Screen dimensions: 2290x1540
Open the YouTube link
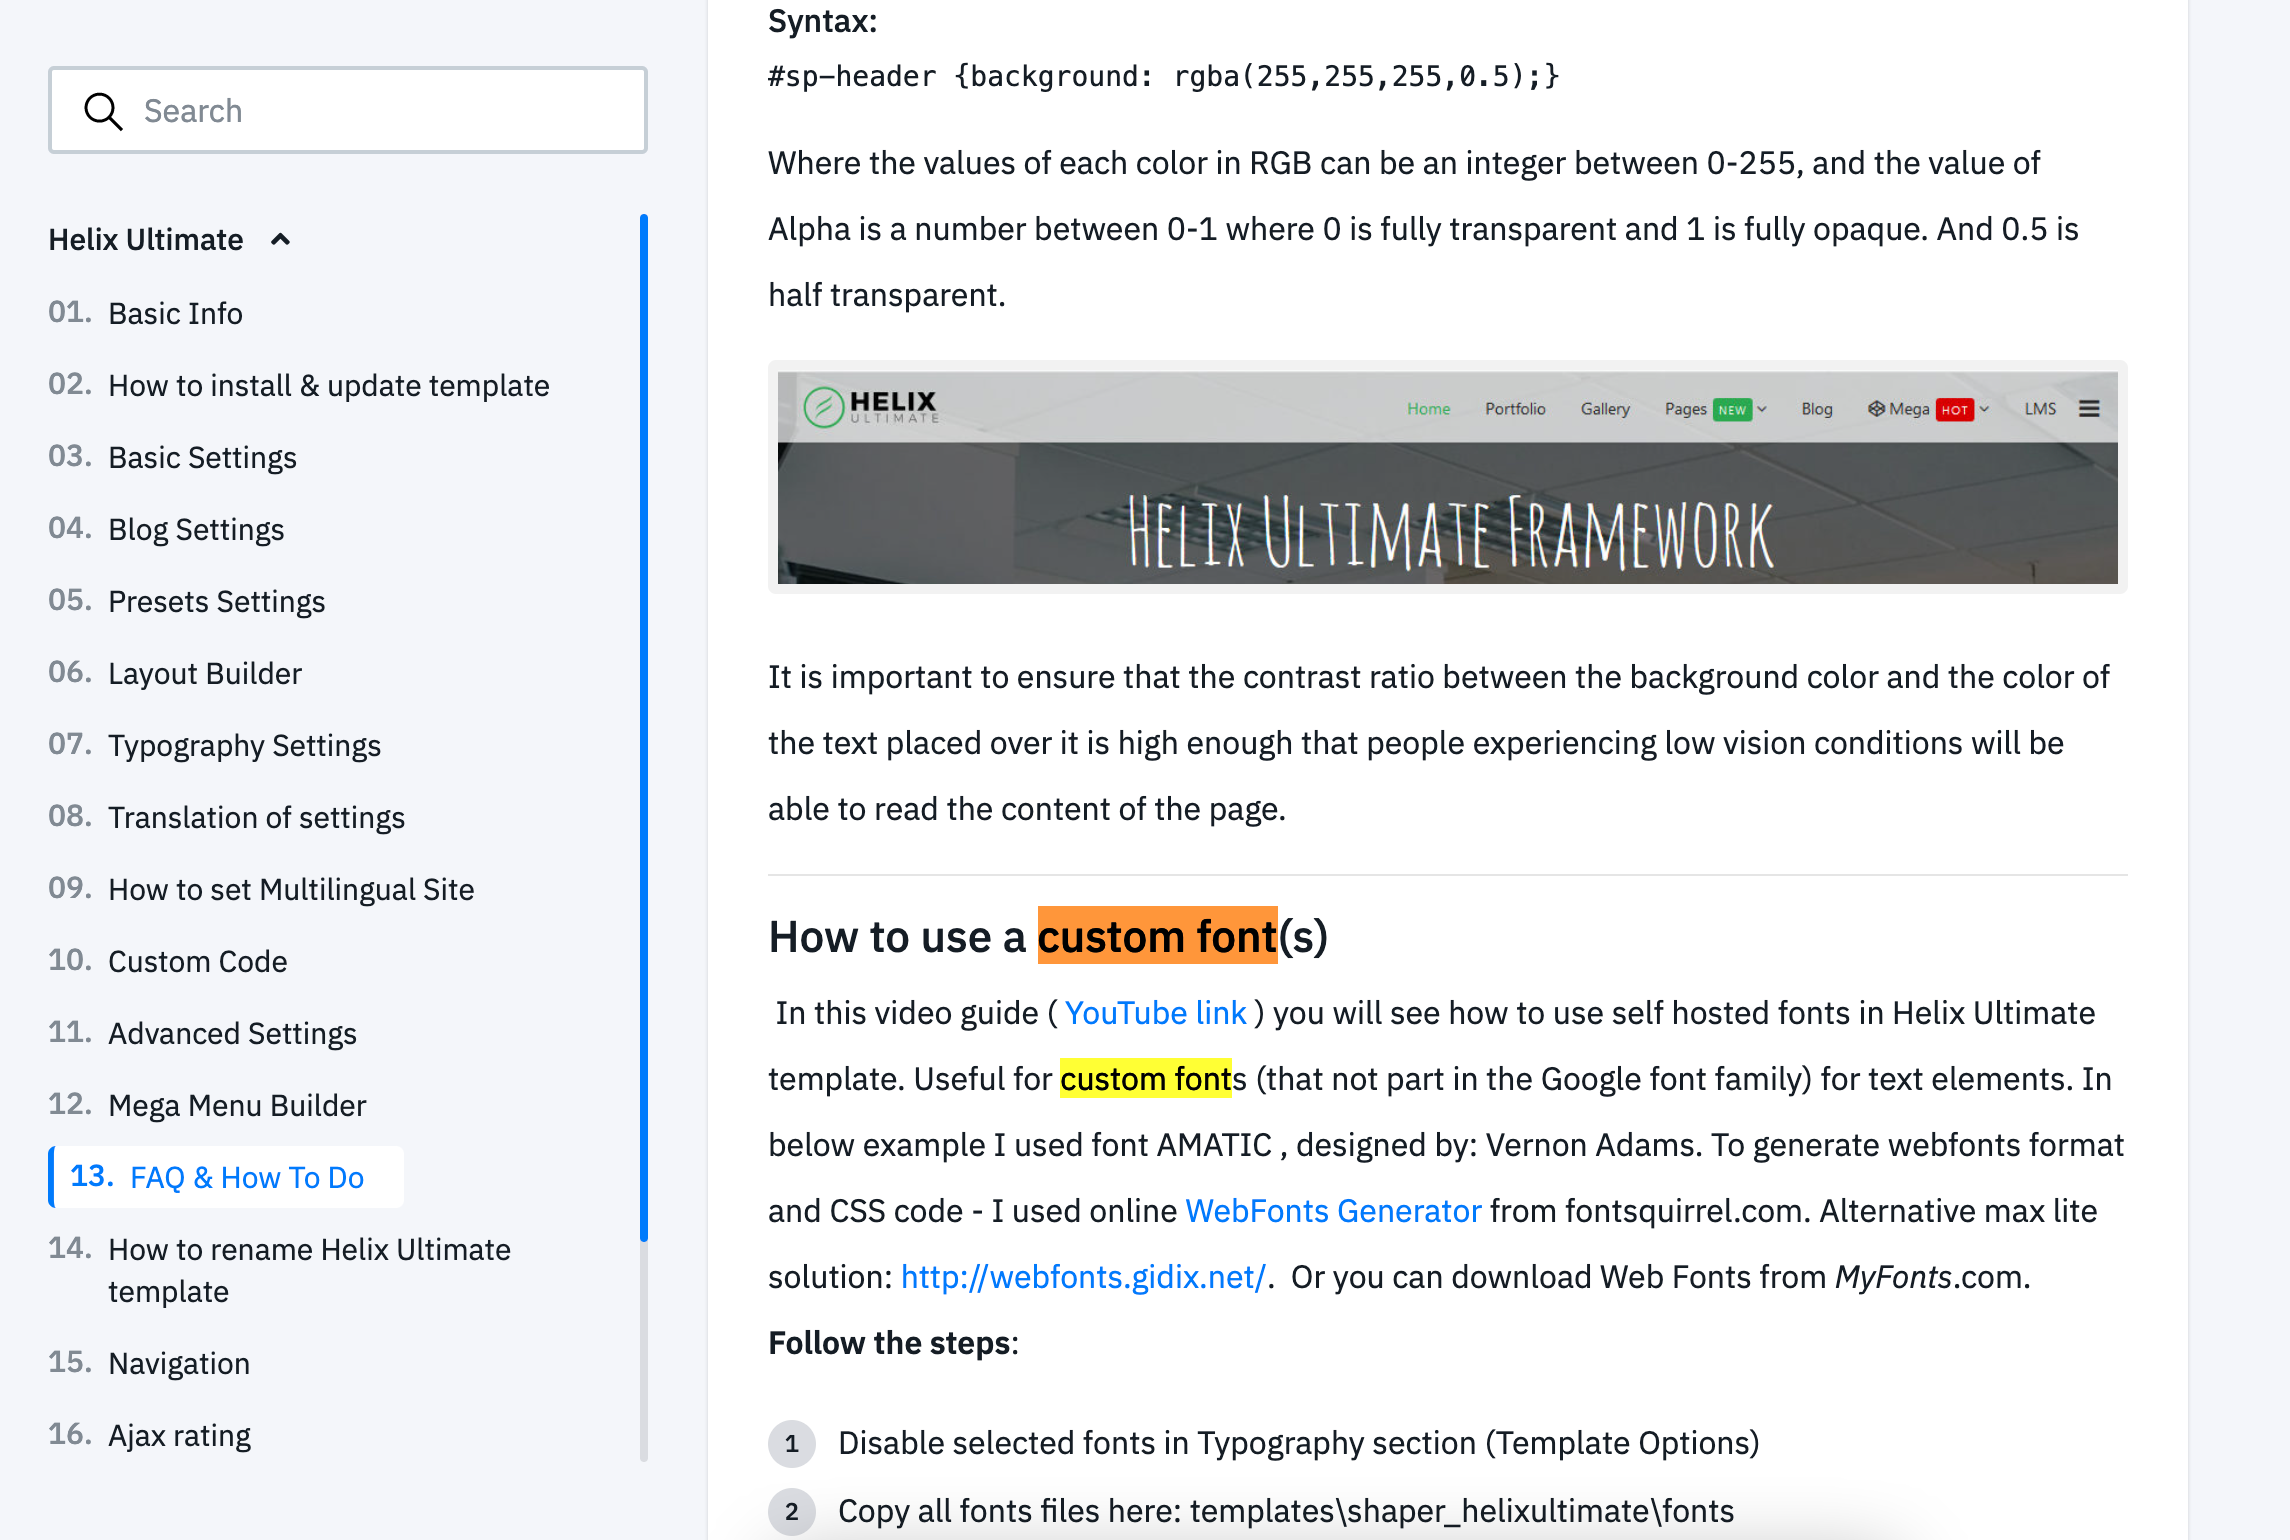click(x=1155, y=1012)
